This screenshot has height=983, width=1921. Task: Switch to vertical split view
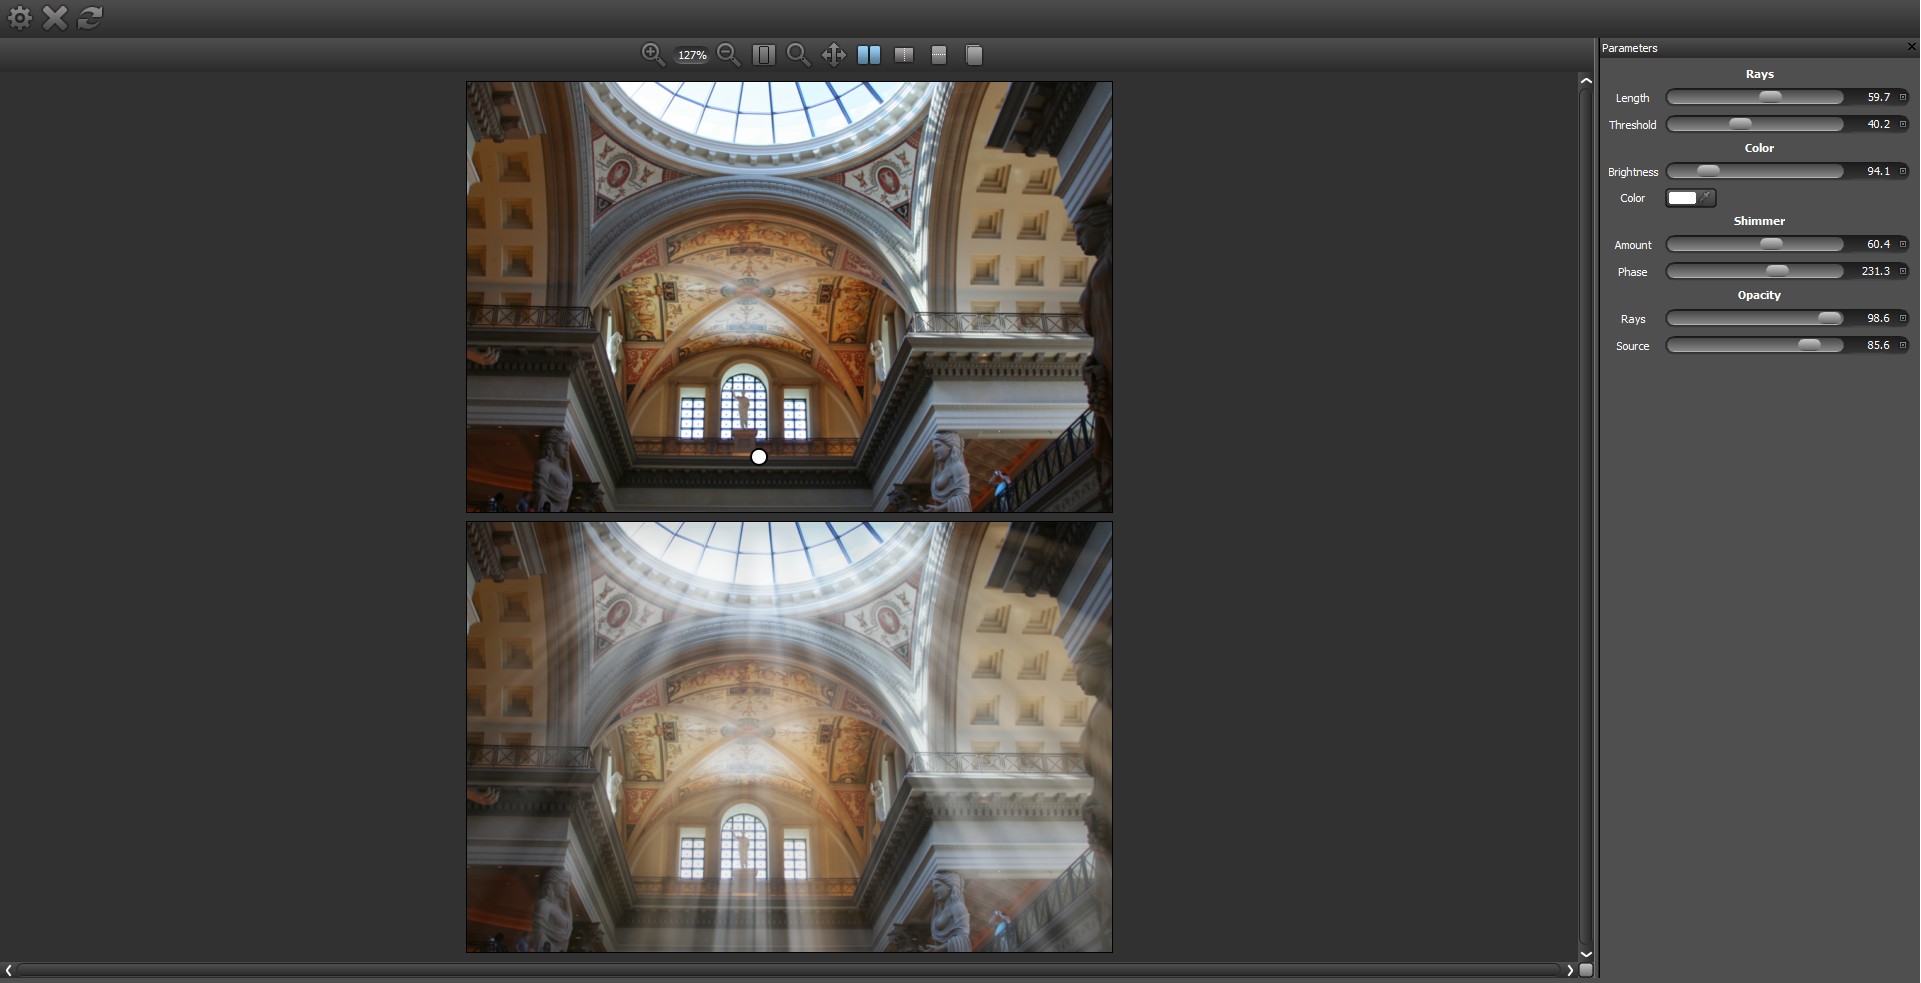point(904,55)
